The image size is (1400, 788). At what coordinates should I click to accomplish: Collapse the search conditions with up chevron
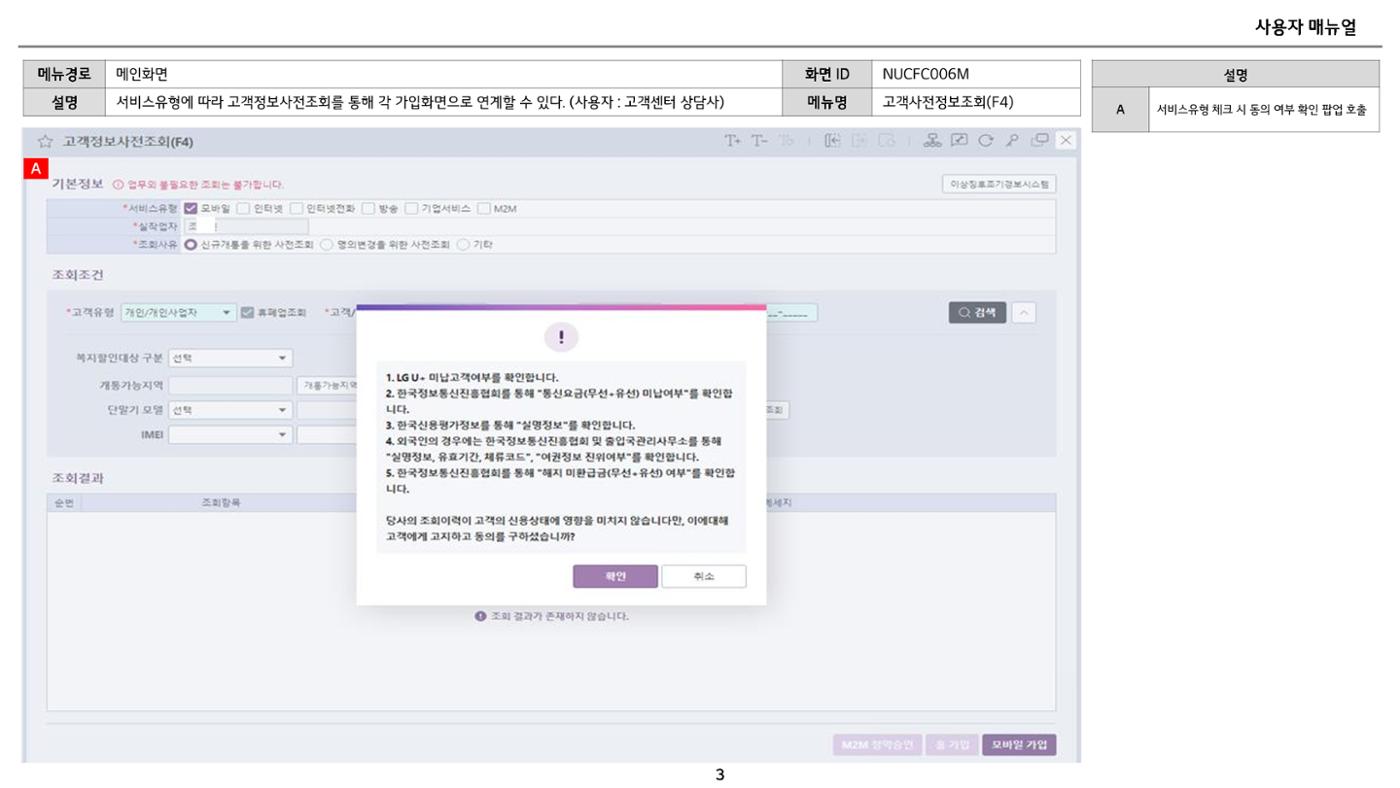pyautogui.click(x=1025, y=312)
